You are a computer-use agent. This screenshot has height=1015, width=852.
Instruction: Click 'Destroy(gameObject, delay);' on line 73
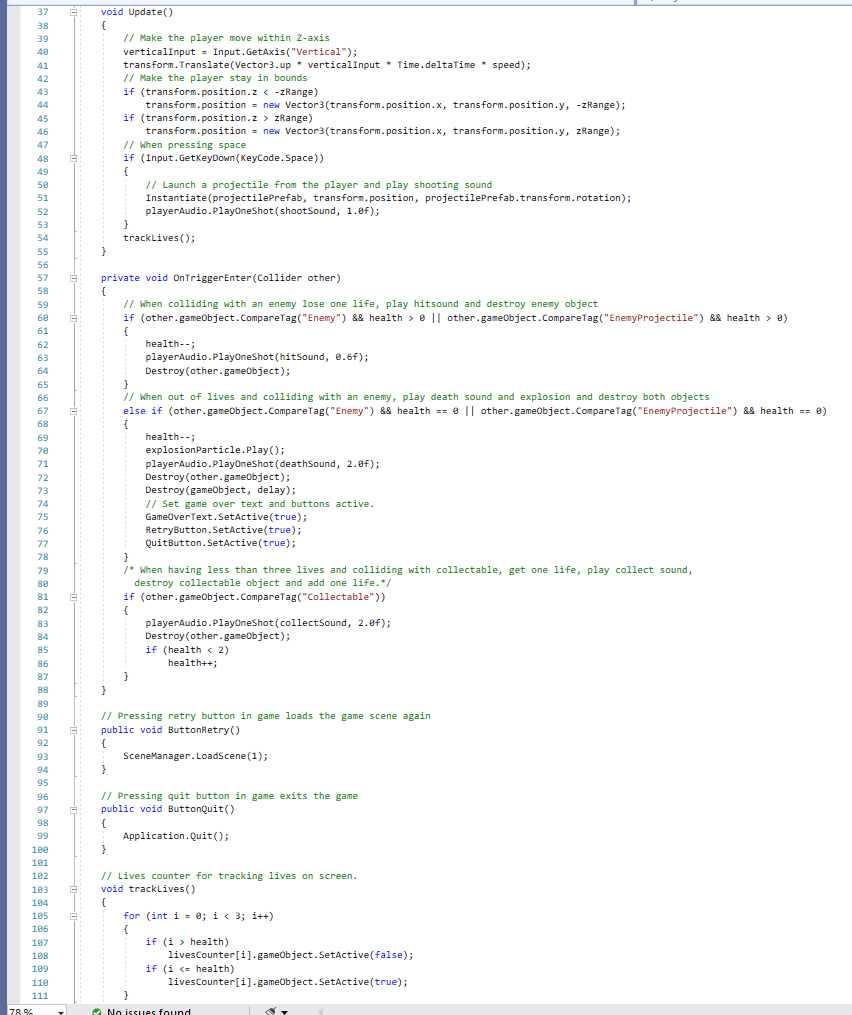pos(221,490)
